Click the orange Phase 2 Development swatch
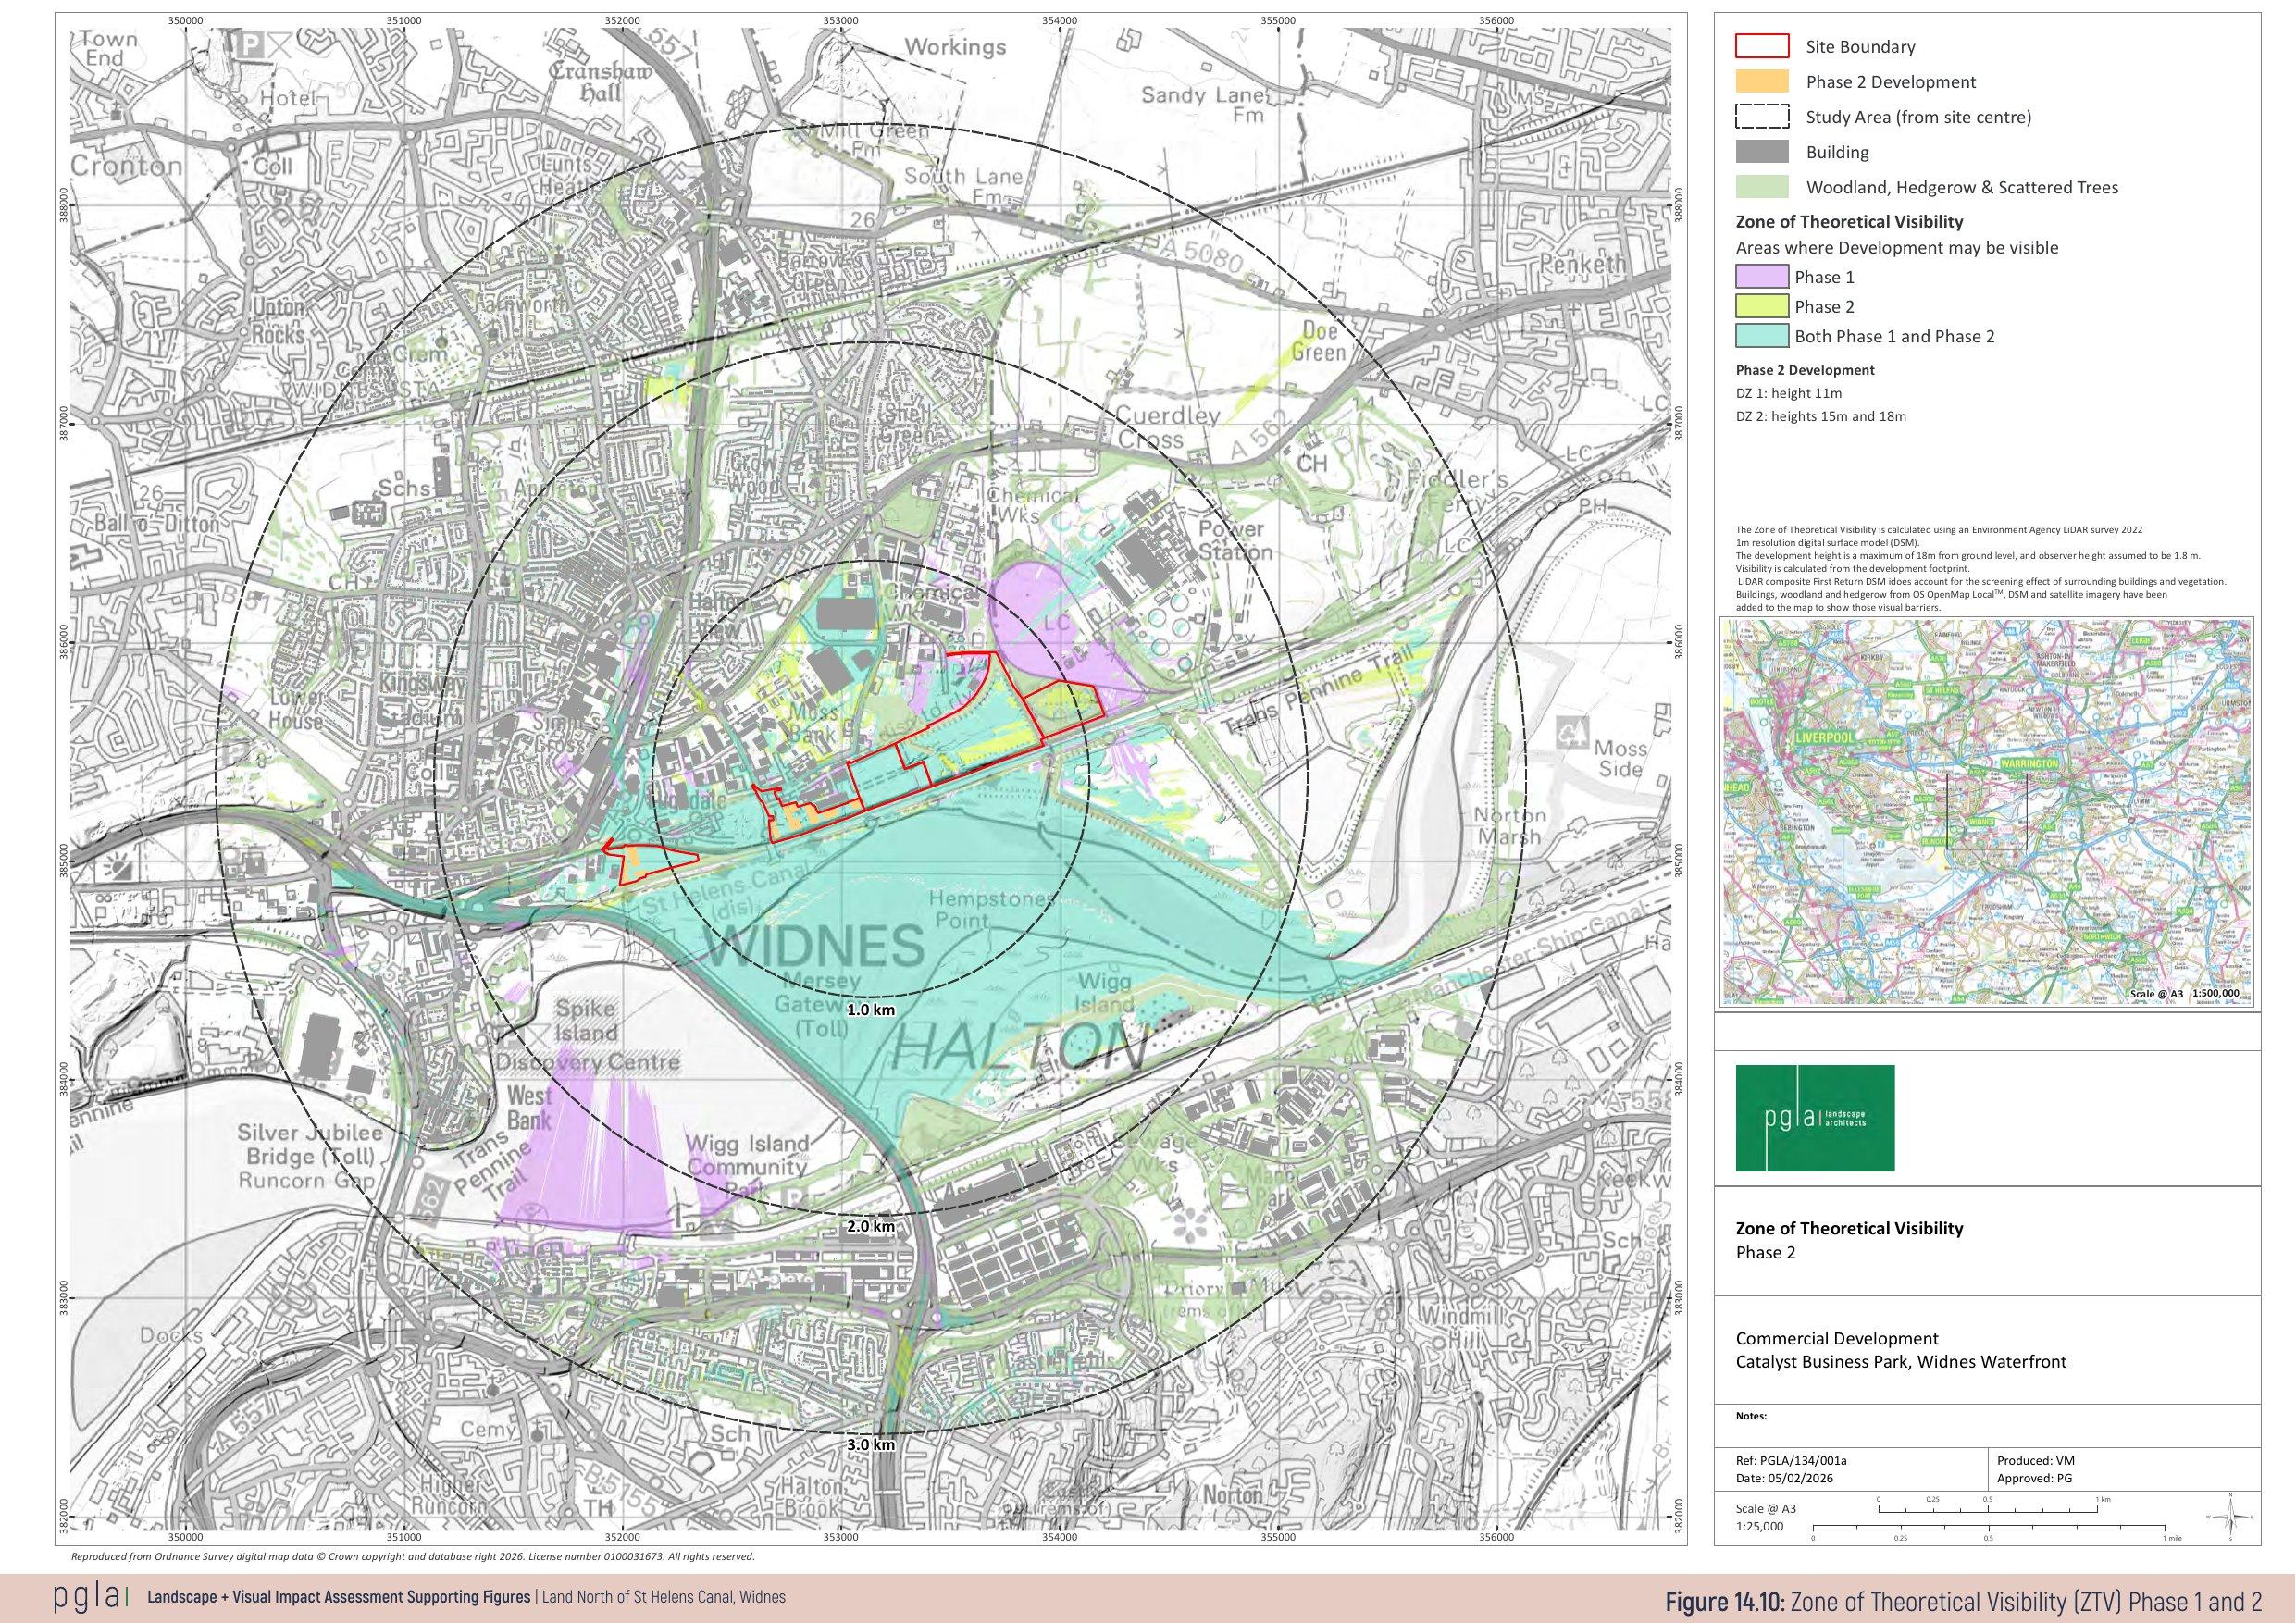This screenshot has width=2296, height=1623. pos(1761,82)
